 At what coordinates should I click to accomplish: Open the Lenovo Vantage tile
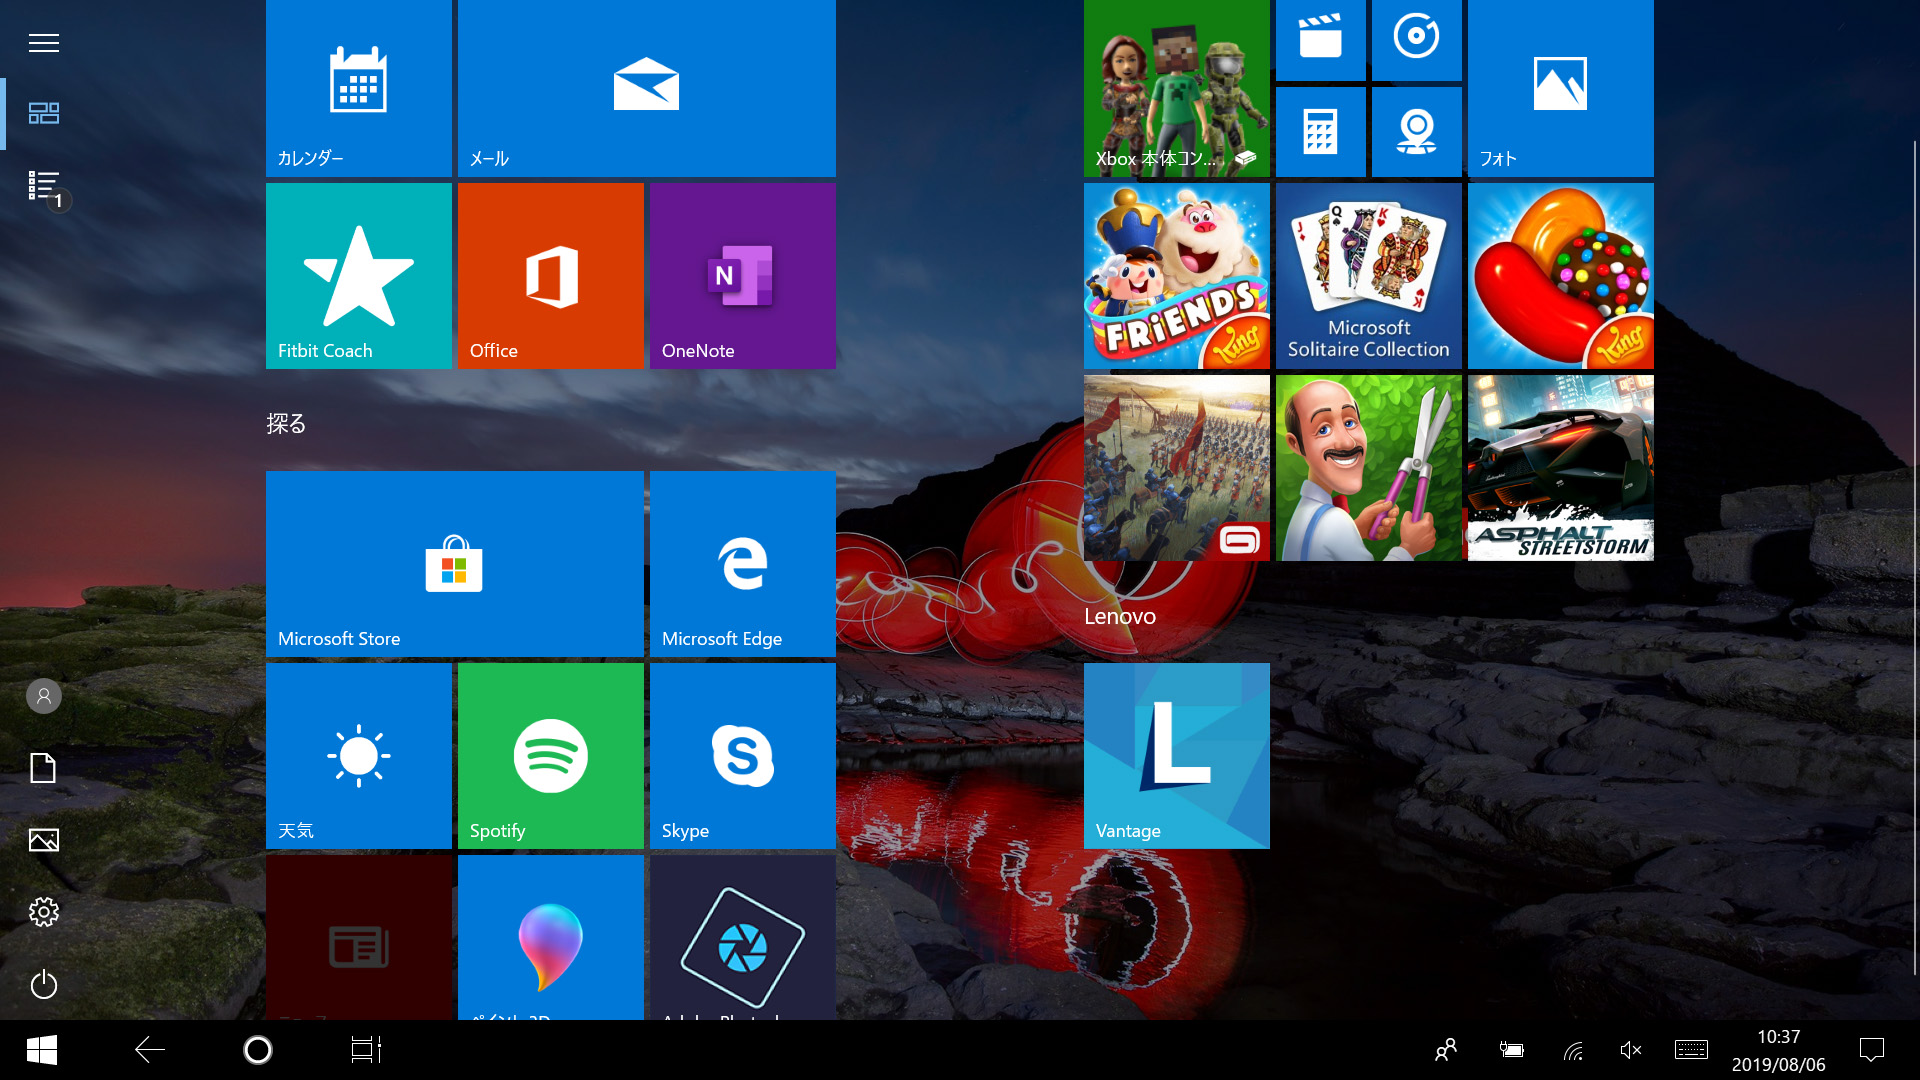click(x=1176, y=756)
